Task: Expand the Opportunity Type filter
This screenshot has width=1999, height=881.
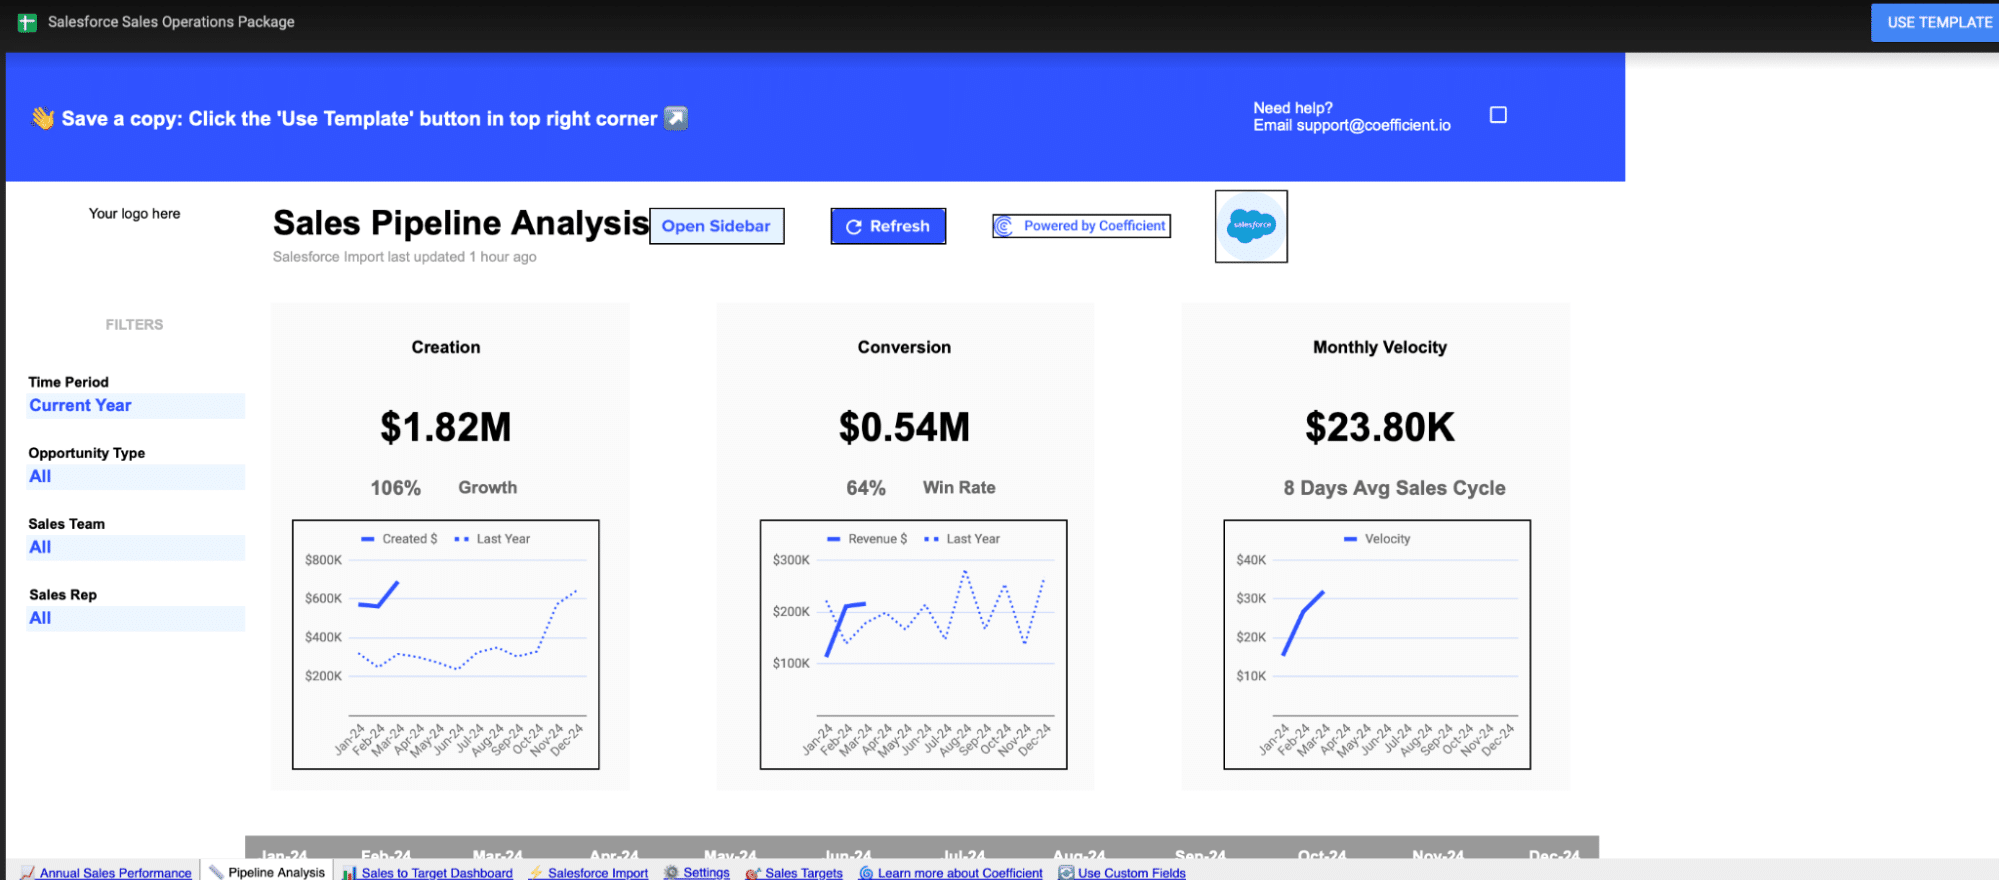Action: (135, 476)
